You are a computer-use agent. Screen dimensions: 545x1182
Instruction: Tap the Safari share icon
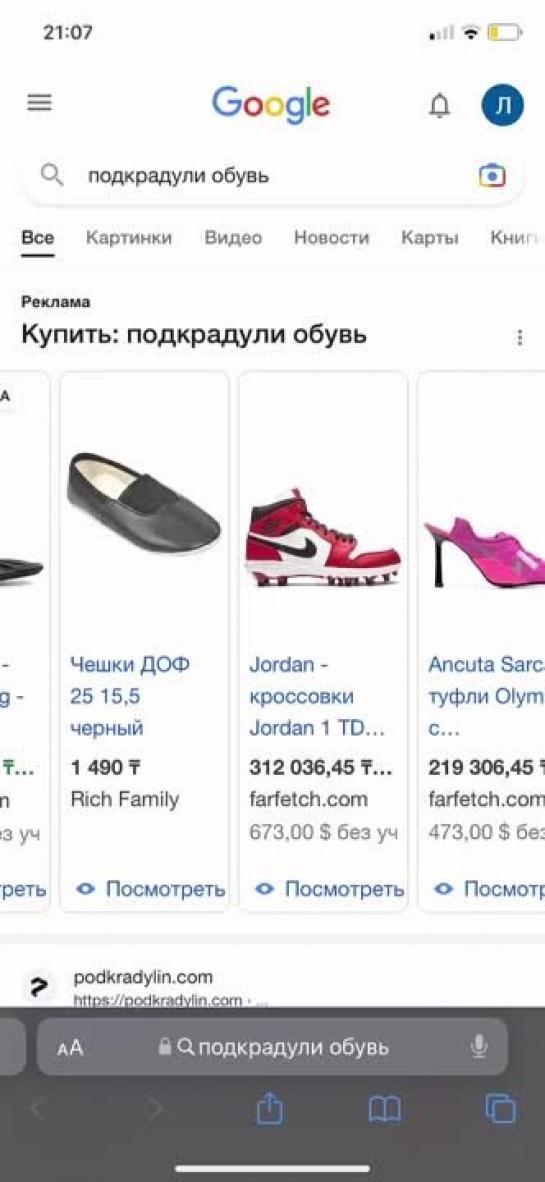270,1109
